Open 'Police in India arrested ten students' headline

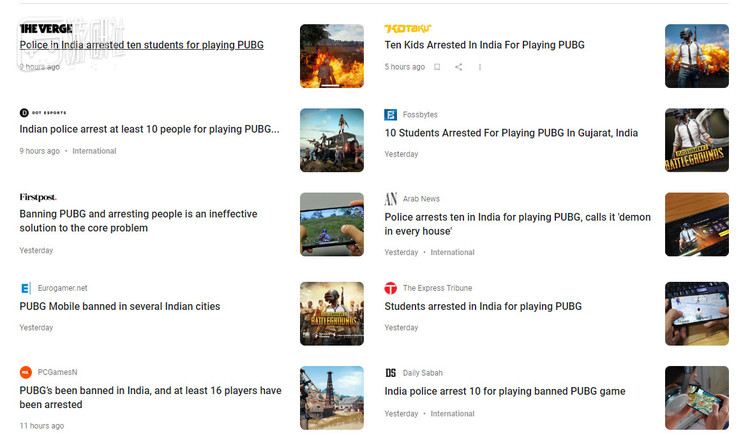coord(141,45)
